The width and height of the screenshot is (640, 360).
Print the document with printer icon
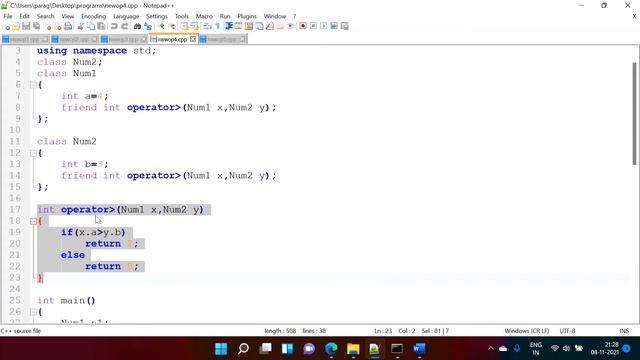click(68, 26)
